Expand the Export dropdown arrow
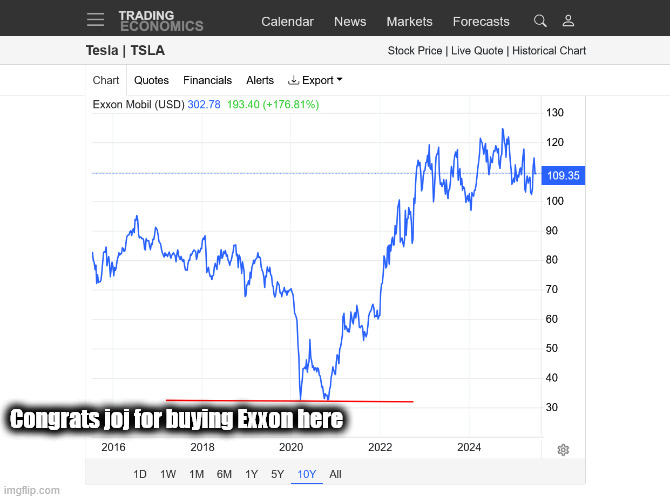The image size is (670, 499). (340, 79)
